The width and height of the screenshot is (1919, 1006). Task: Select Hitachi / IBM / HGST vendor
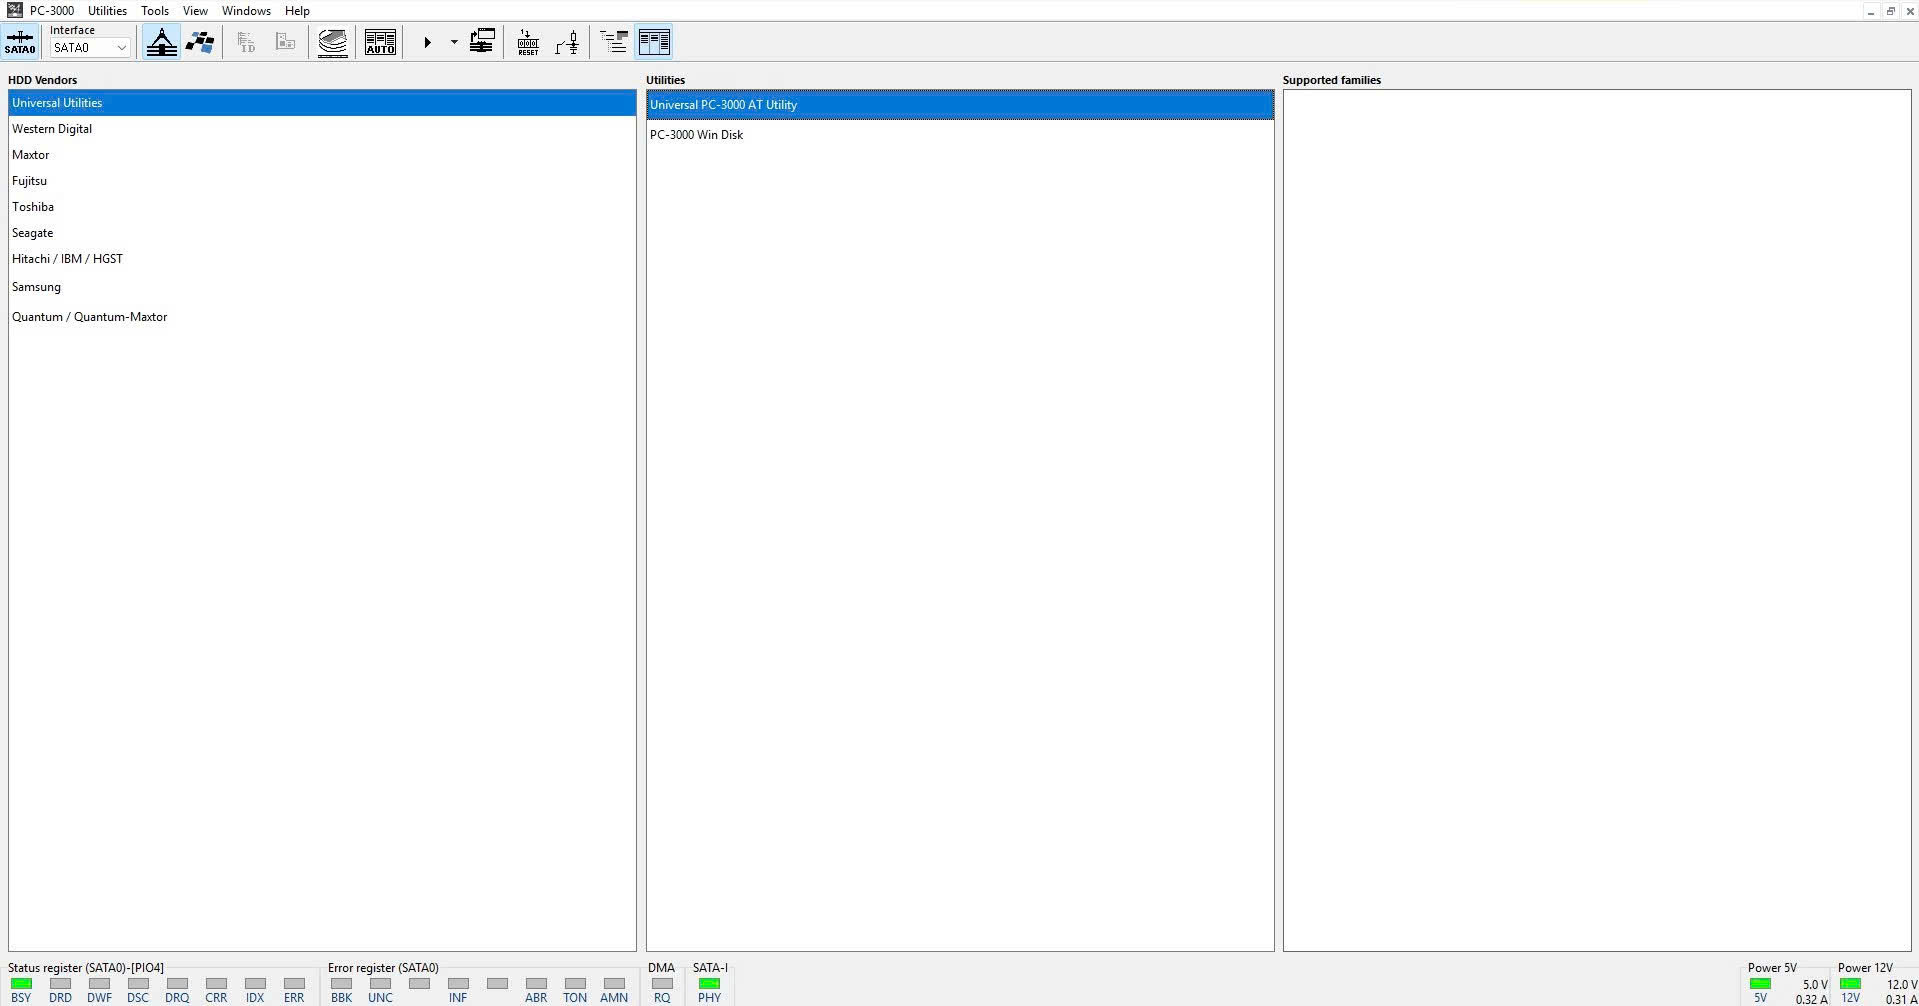322,259
